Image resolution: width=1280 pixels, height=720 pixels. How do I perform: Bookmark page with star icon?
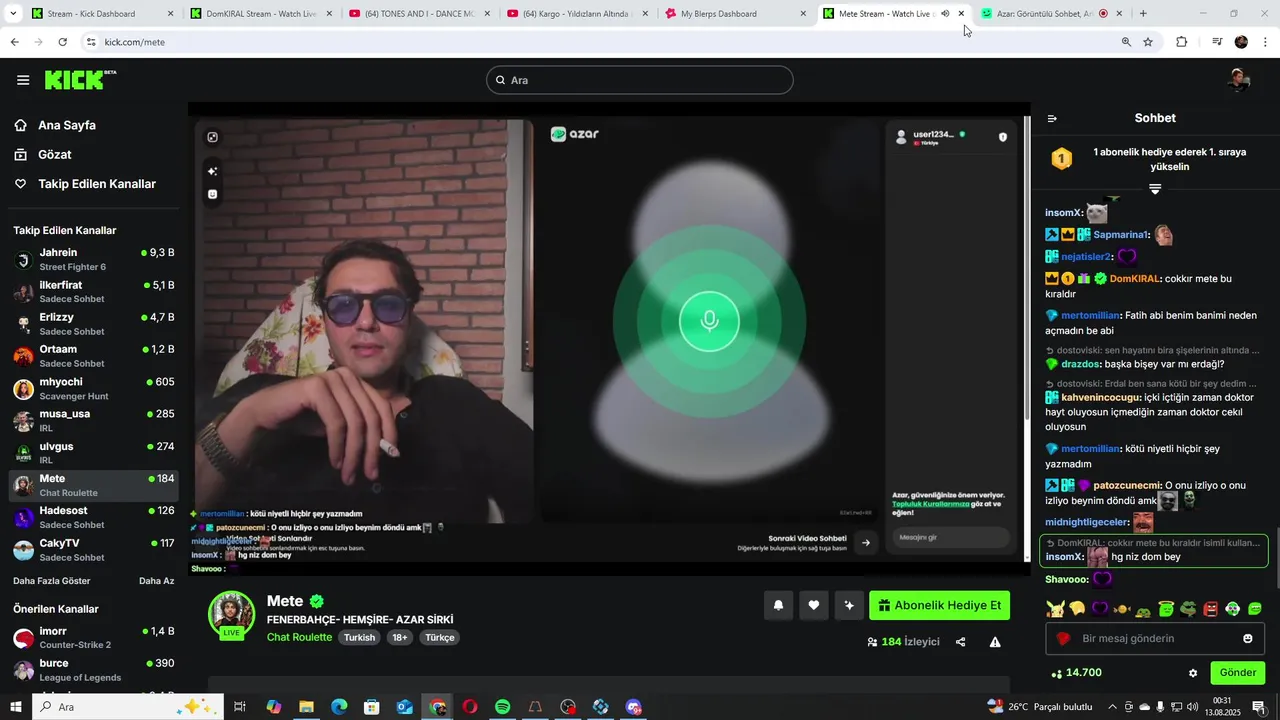1148,42
